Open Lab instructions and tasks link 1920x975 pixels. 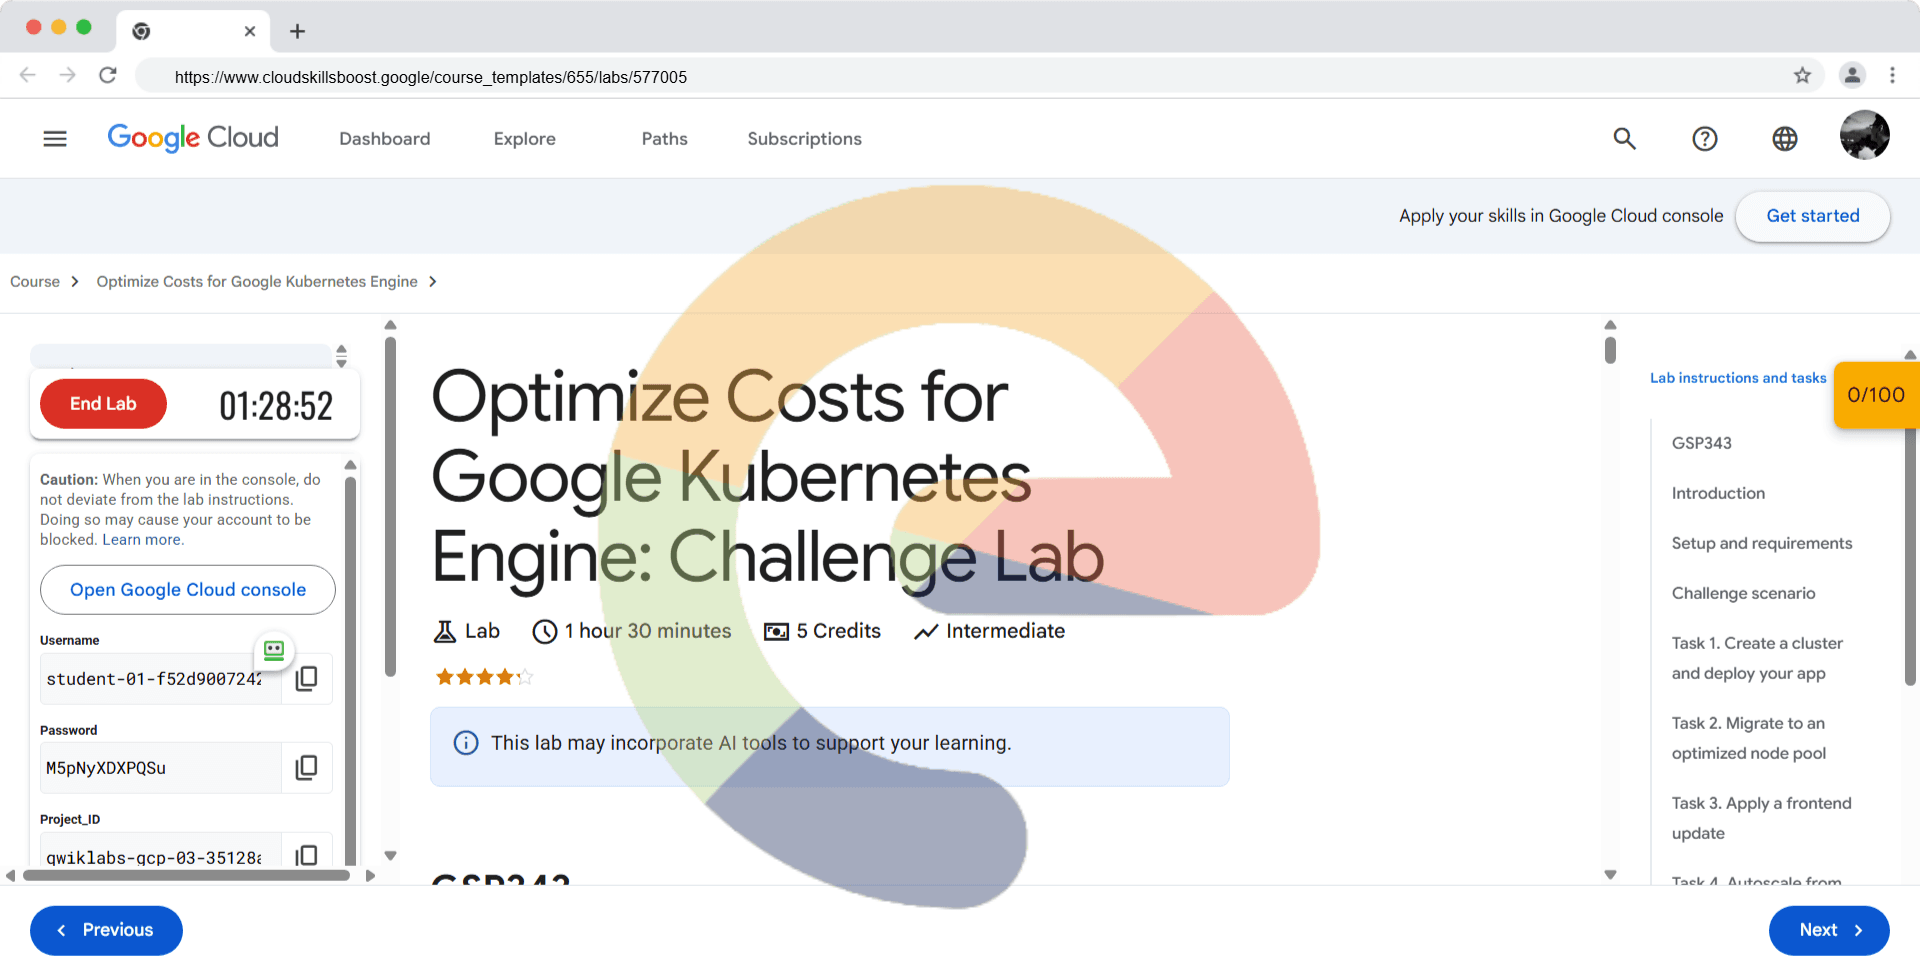pyautogui.click(x=1738, y=378)
